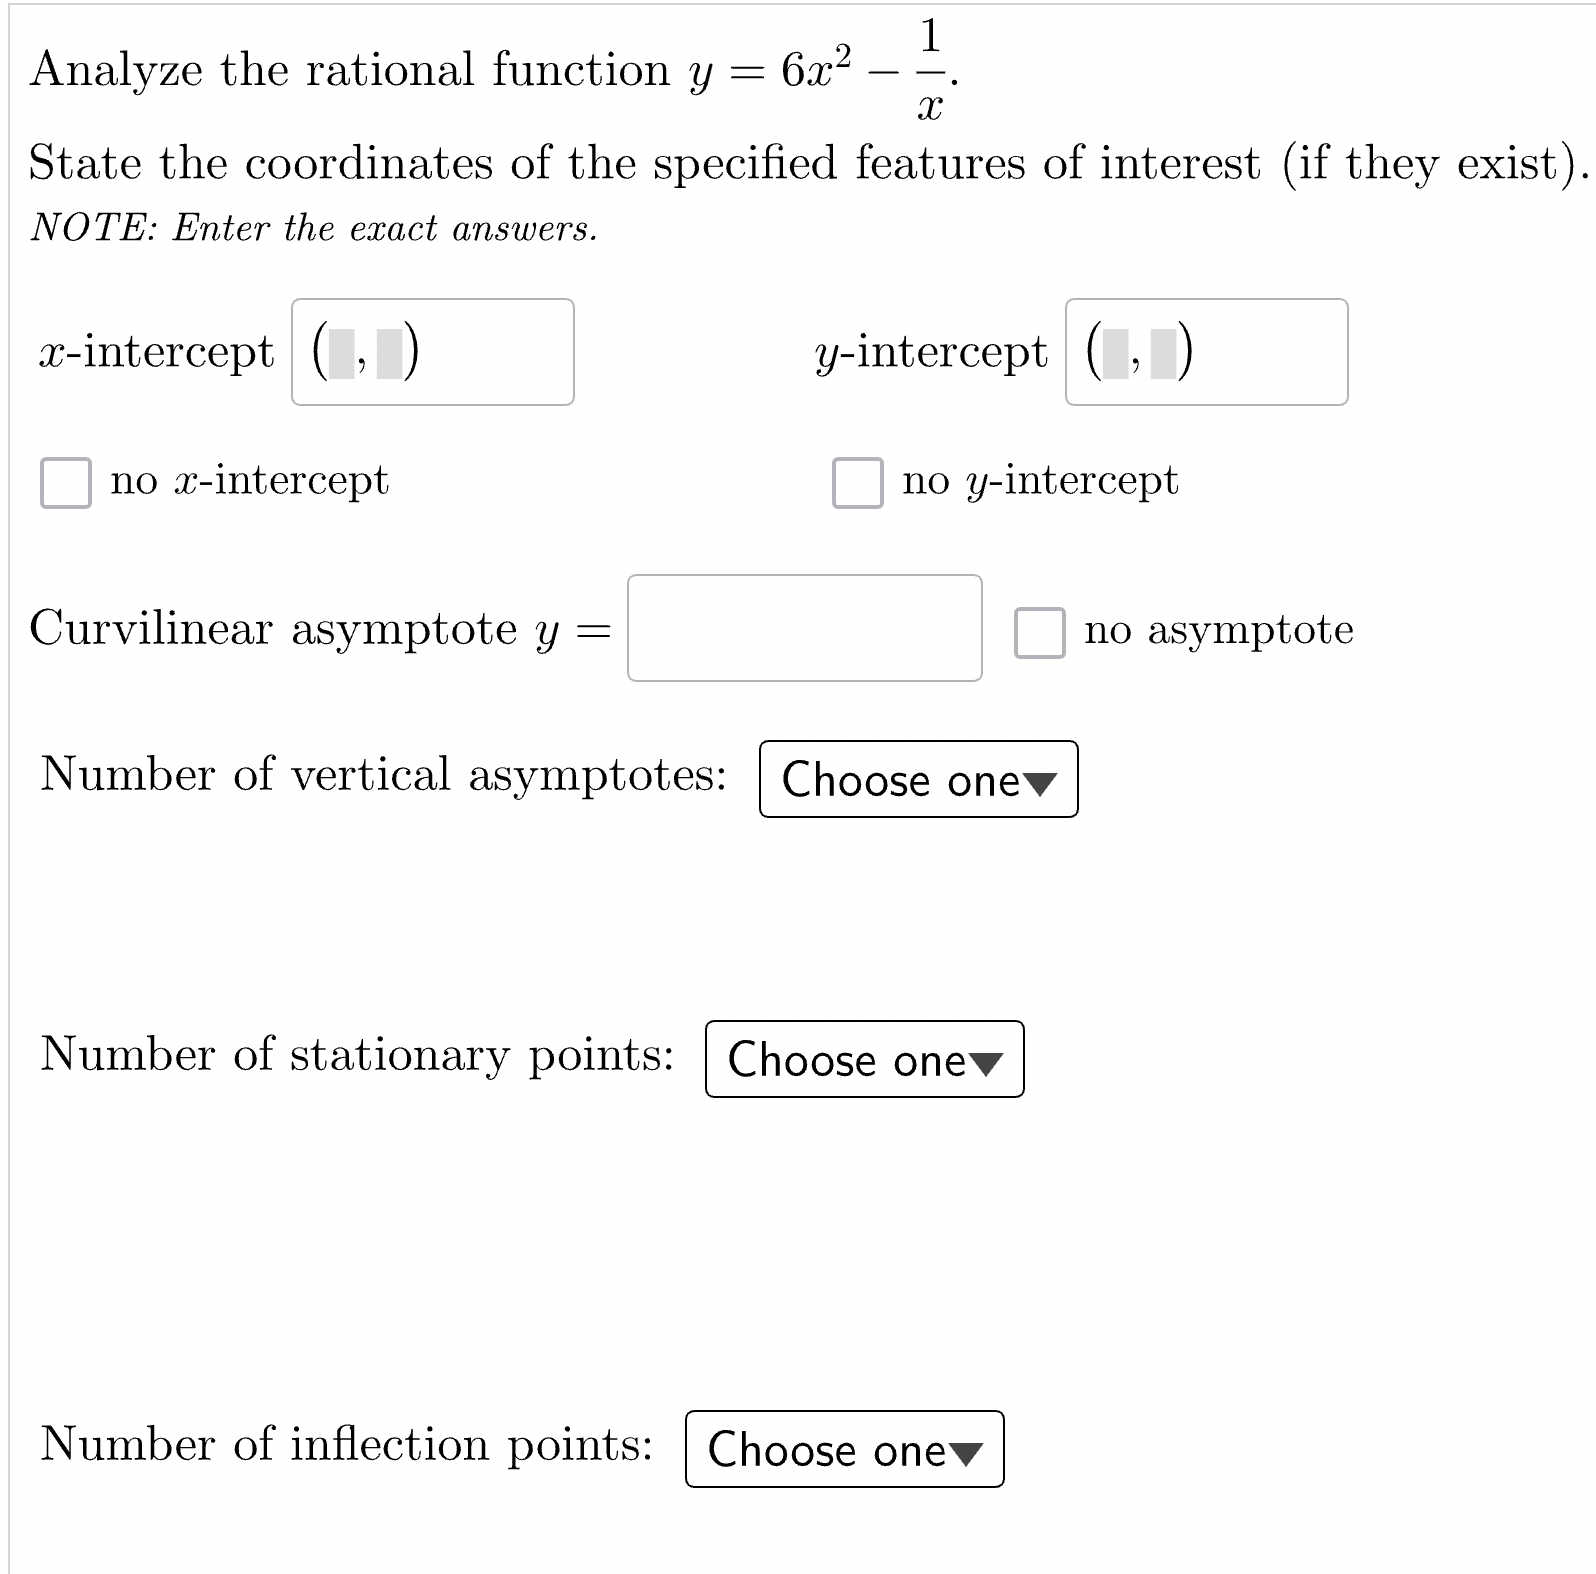
Task: Open the vertical asymptotes "Choose one" dropdown
Action: [x=918, y=781]
